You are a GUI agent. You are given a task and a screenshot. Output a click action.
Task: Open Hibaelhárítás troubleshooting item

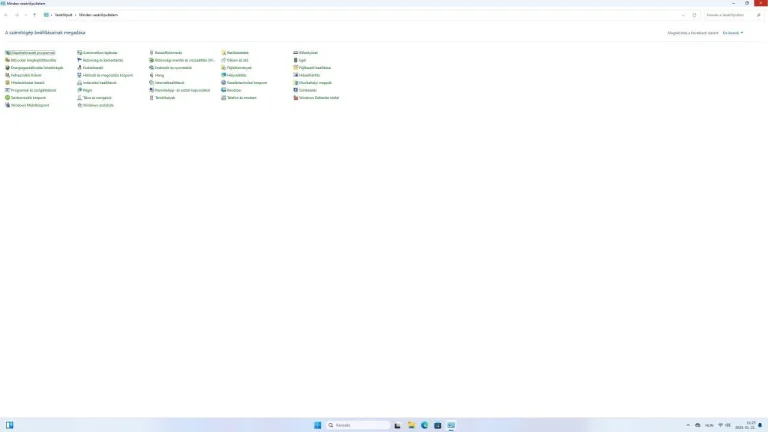307,75
